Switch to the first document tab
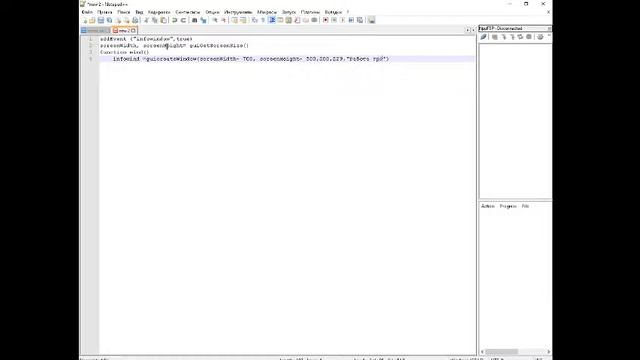This screenshot has width=640, height=360. point(95,31)
